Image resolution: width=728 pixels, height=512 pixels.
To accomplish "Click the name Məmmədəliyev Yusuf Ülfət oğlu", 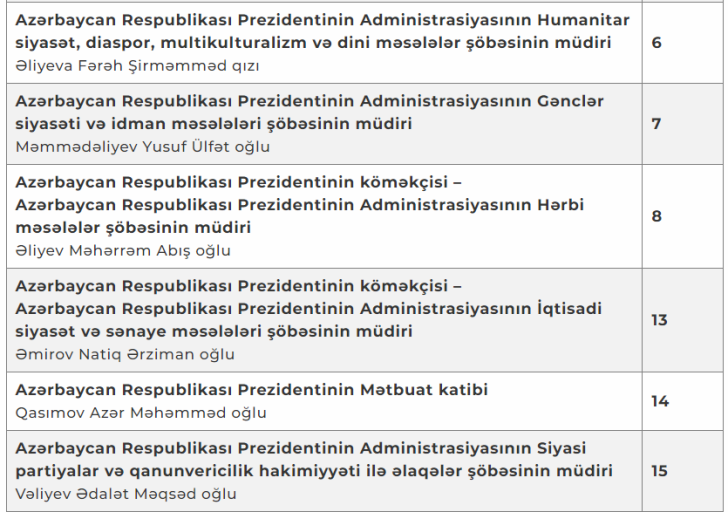I will [143, 146].
